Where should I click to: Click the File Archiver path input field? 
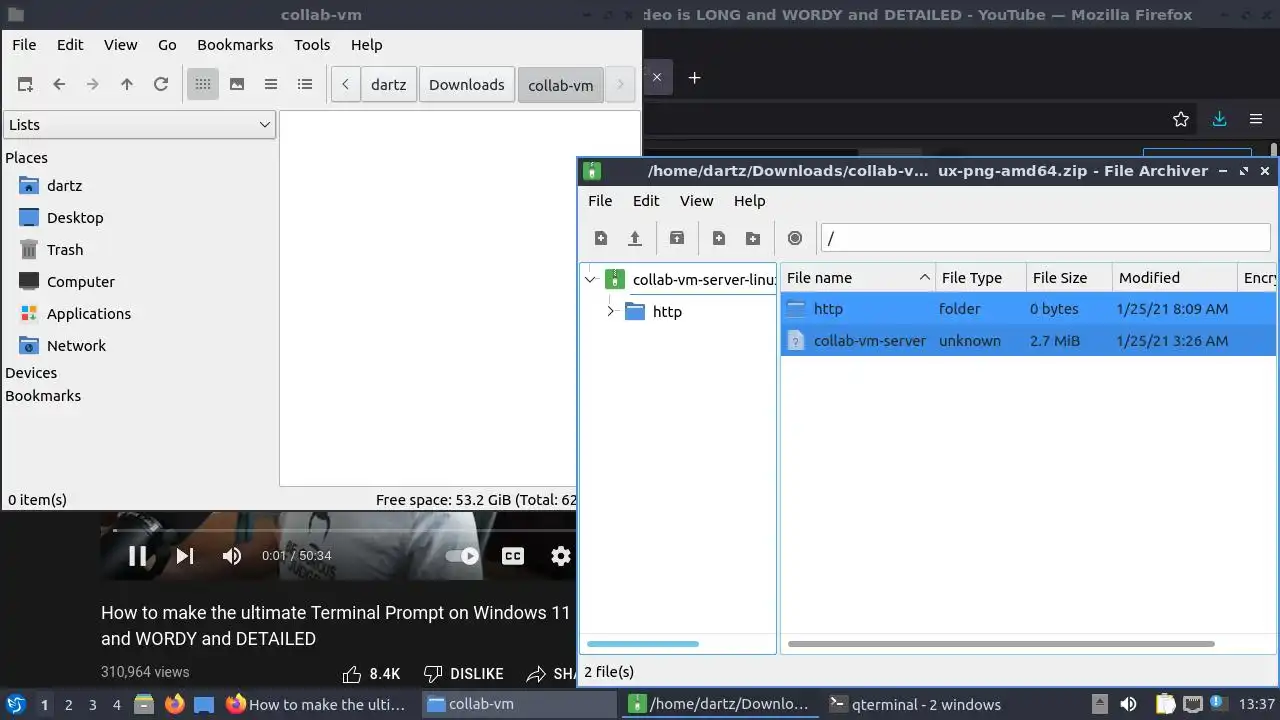point(1045,238)
